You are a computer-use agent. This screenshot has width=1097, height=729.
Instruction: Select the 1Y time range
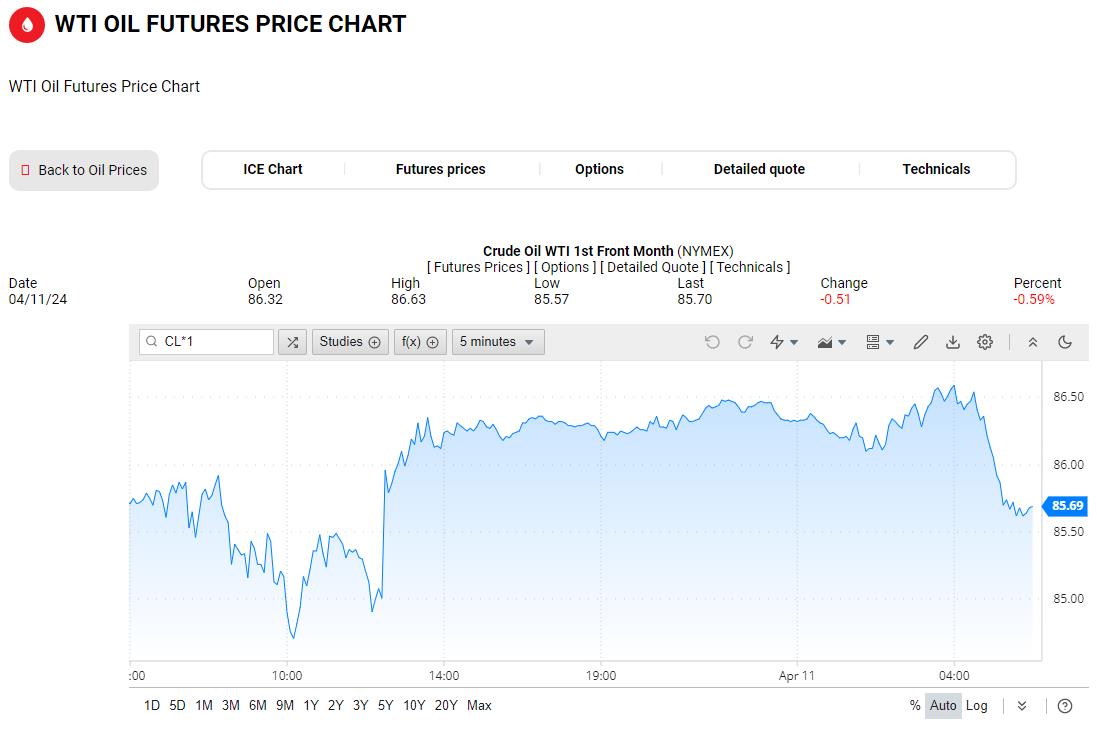point(311,705)
